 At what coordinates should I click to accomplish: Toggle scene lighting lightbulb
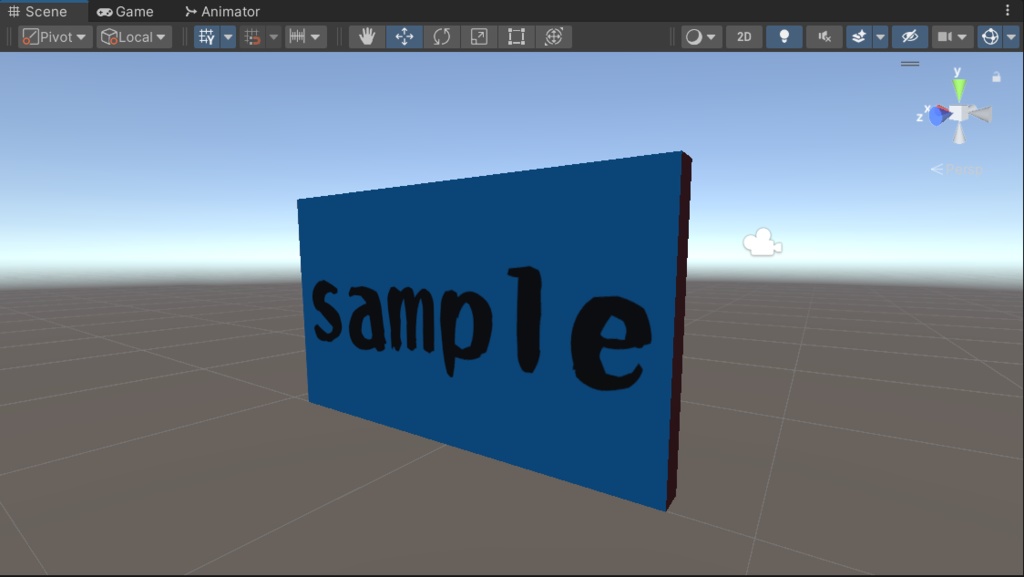[784, 37]
